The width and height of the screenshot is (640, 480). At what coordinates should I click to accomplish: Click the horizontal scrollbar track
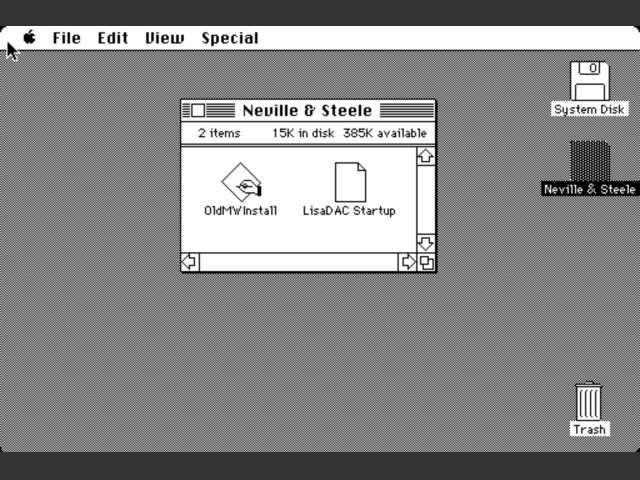pos(299,262)
